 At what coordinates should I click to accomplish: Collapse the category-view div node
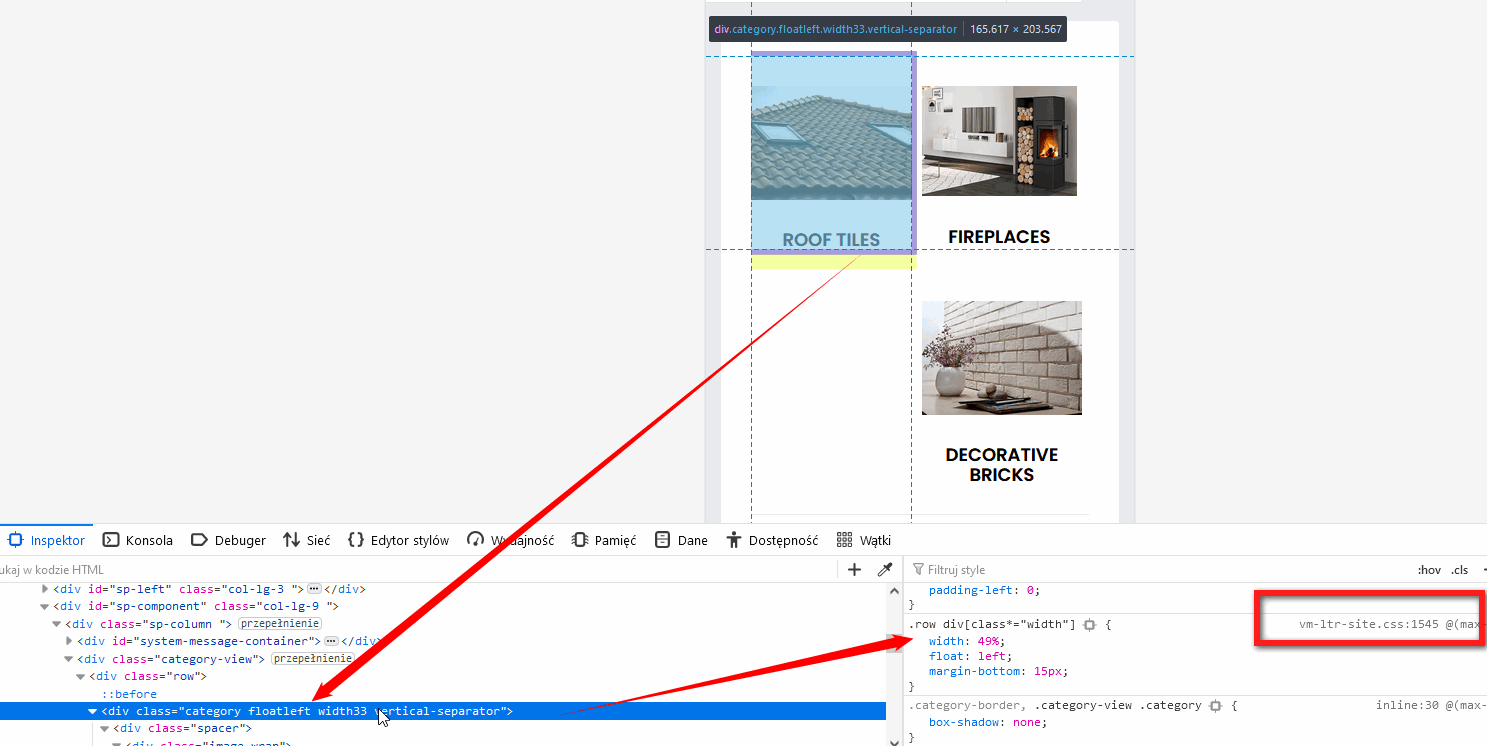click(69, 659)
